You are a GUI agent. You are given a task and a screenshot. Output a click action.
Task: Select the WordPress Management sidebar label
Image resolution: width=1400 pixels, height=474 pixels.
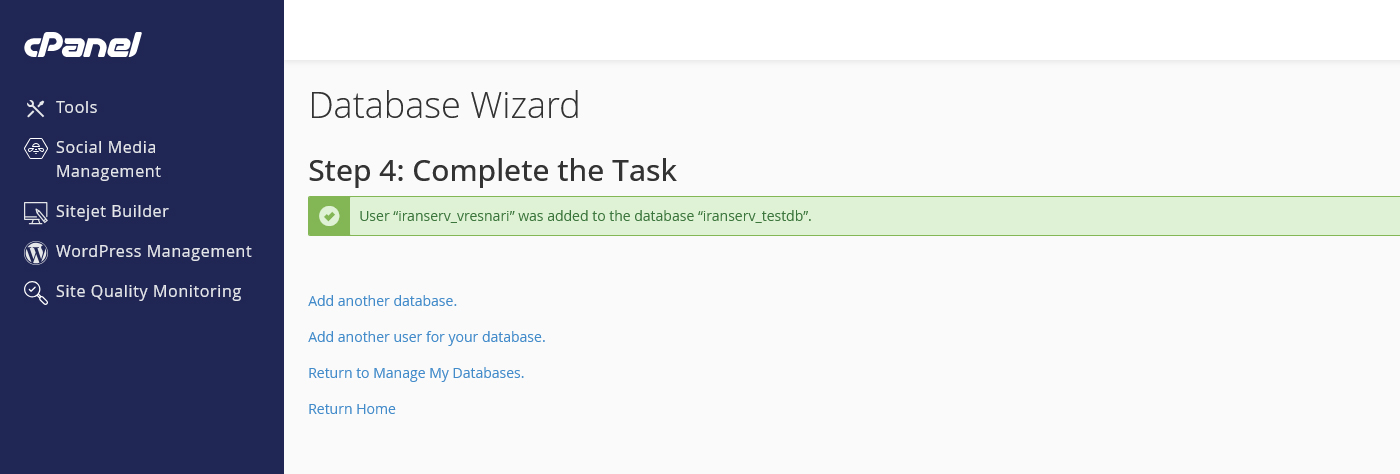pyautogui.click(x=154, y=251)
